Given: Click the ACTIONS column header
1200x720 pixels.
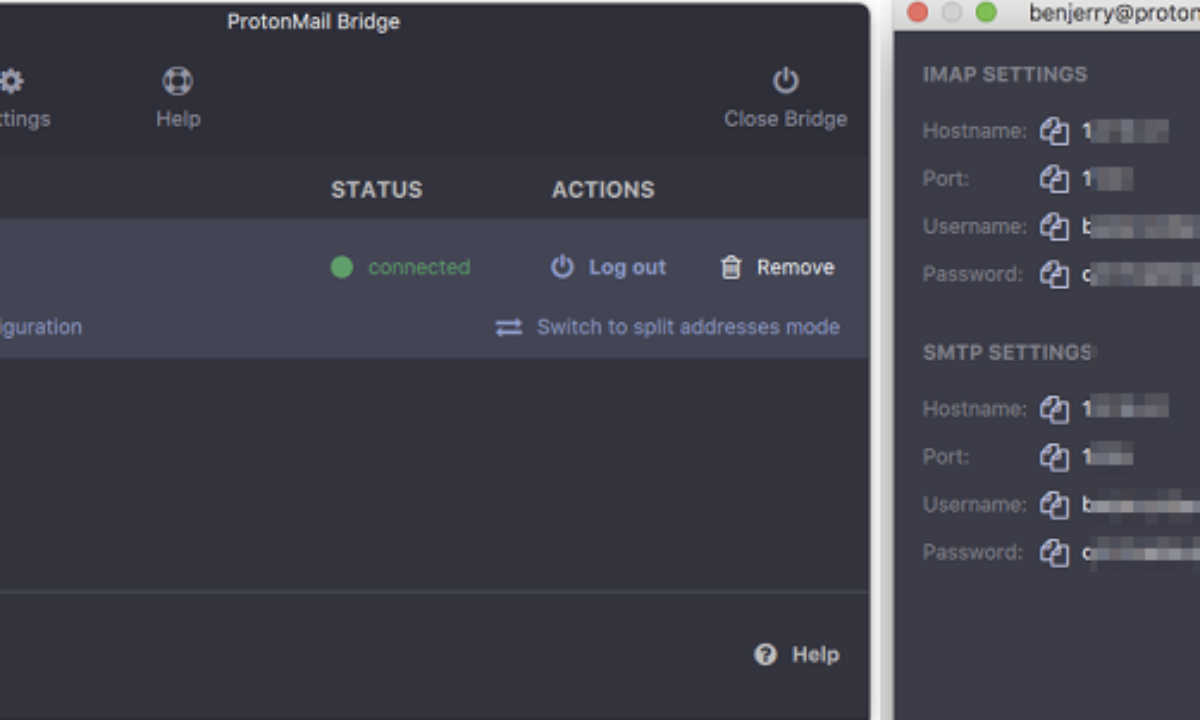Looking at the screenshot, I should click(603, 190).
